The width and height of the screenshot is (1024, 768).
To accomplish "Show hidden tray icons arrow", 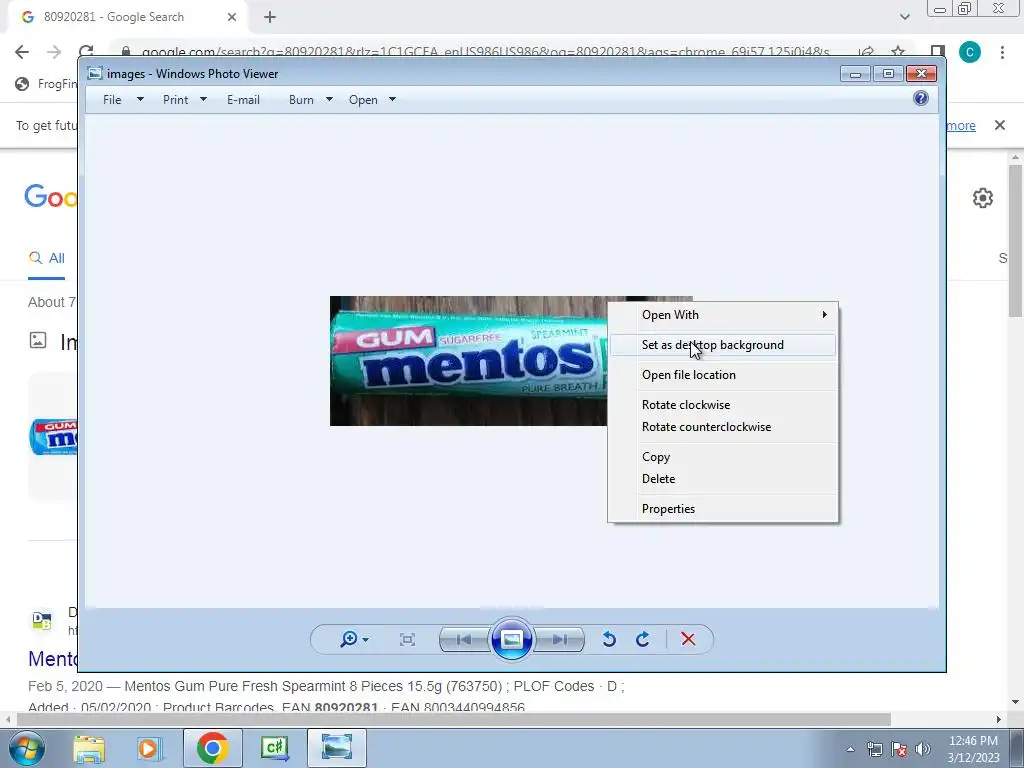I will (850, 749).
